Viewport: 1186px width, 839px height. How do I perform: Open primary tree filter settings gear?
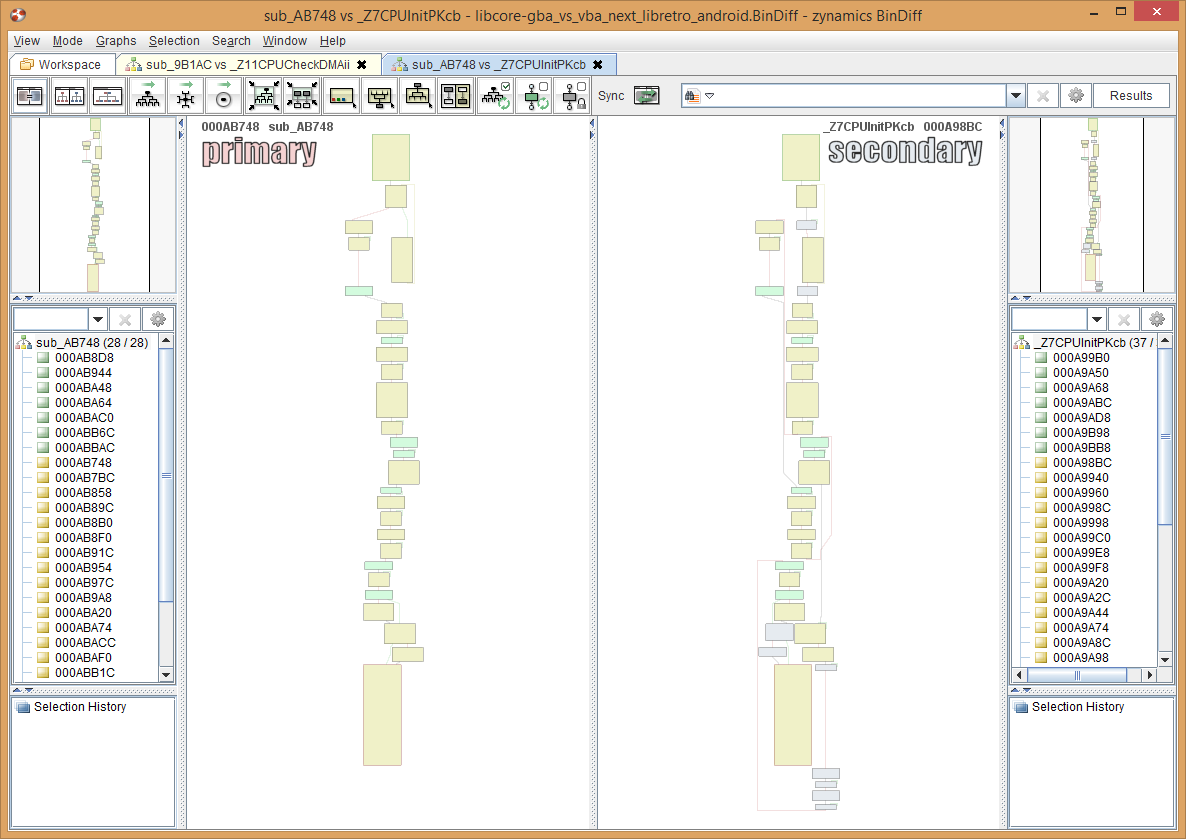[x=157, y=320]
